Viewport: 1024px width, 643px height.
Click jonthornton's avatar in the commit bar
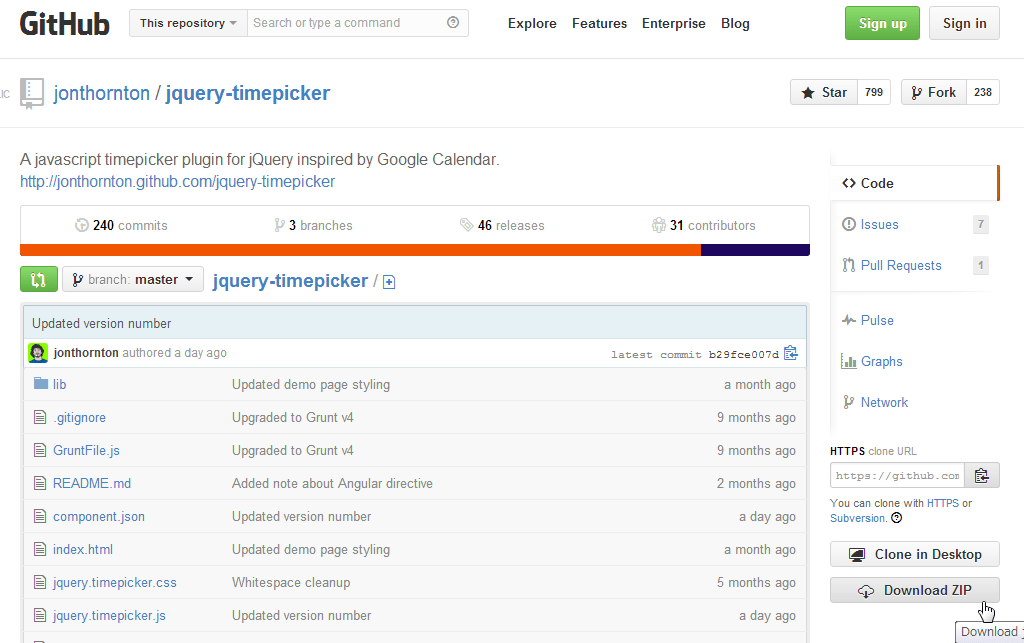[38, 353]
